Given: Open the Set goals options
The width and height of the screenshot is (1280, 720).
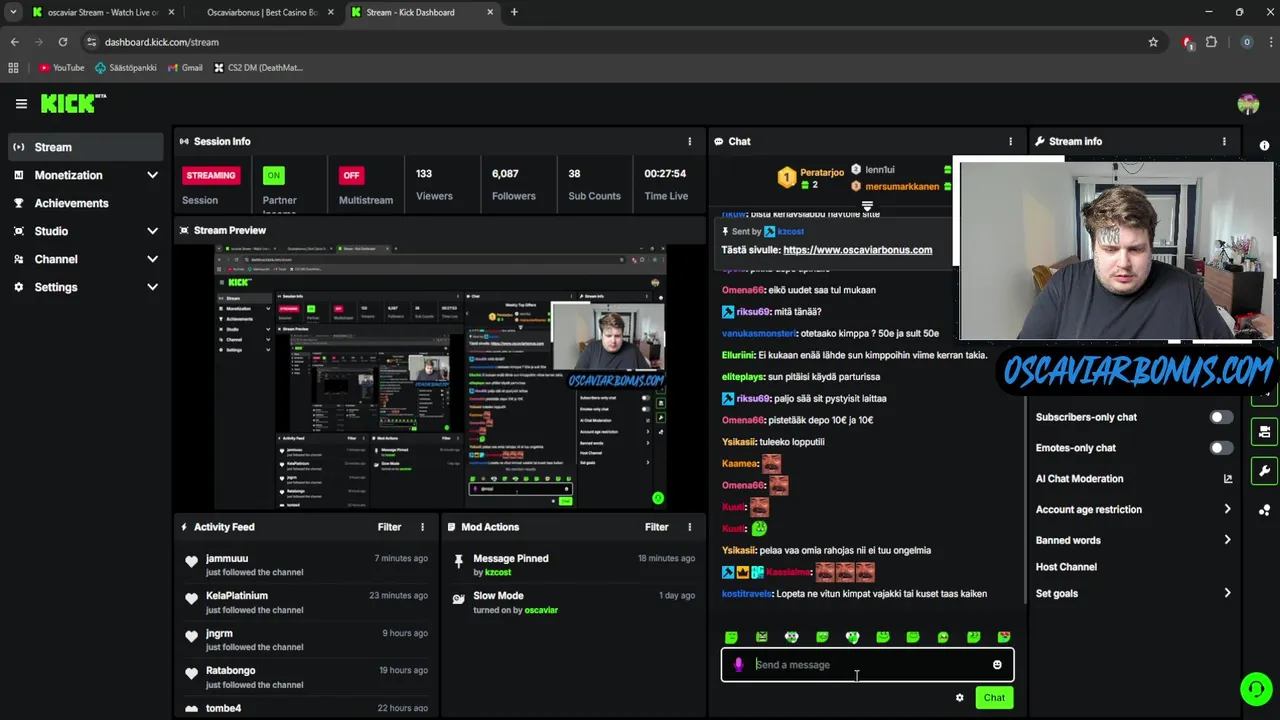Looking at the screenshot, I should point(1134,593).
